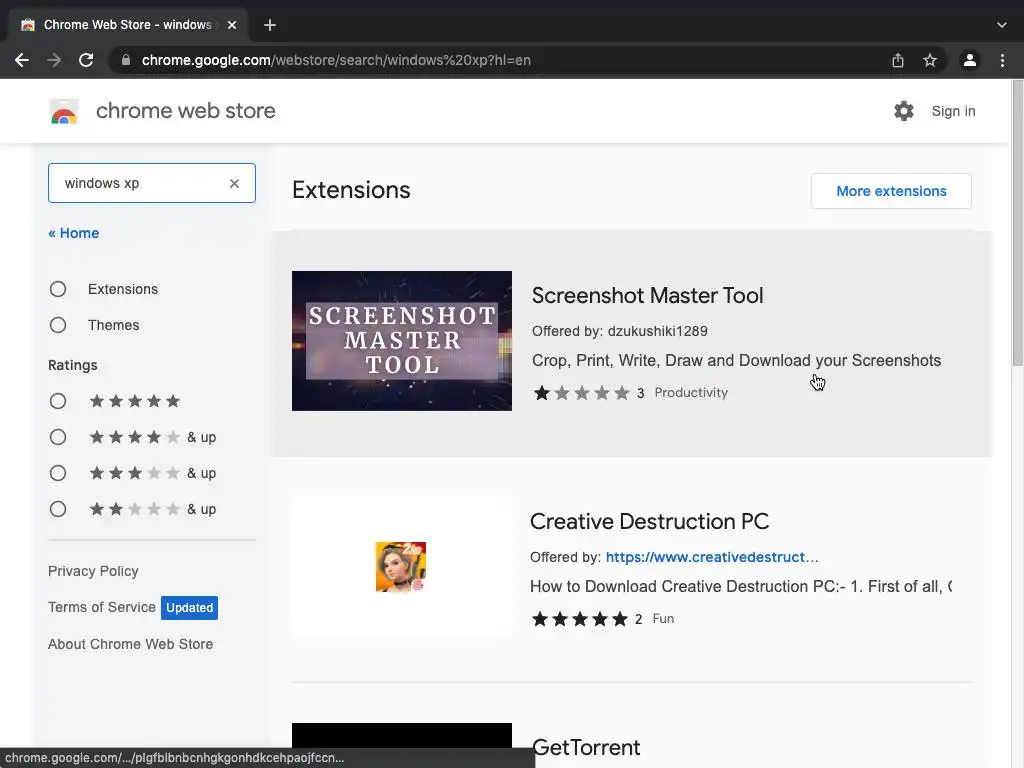The width and height of the screenshot is (1024, 768).
Task: Open the Privacy Policy link
Action: pos(93,571)
